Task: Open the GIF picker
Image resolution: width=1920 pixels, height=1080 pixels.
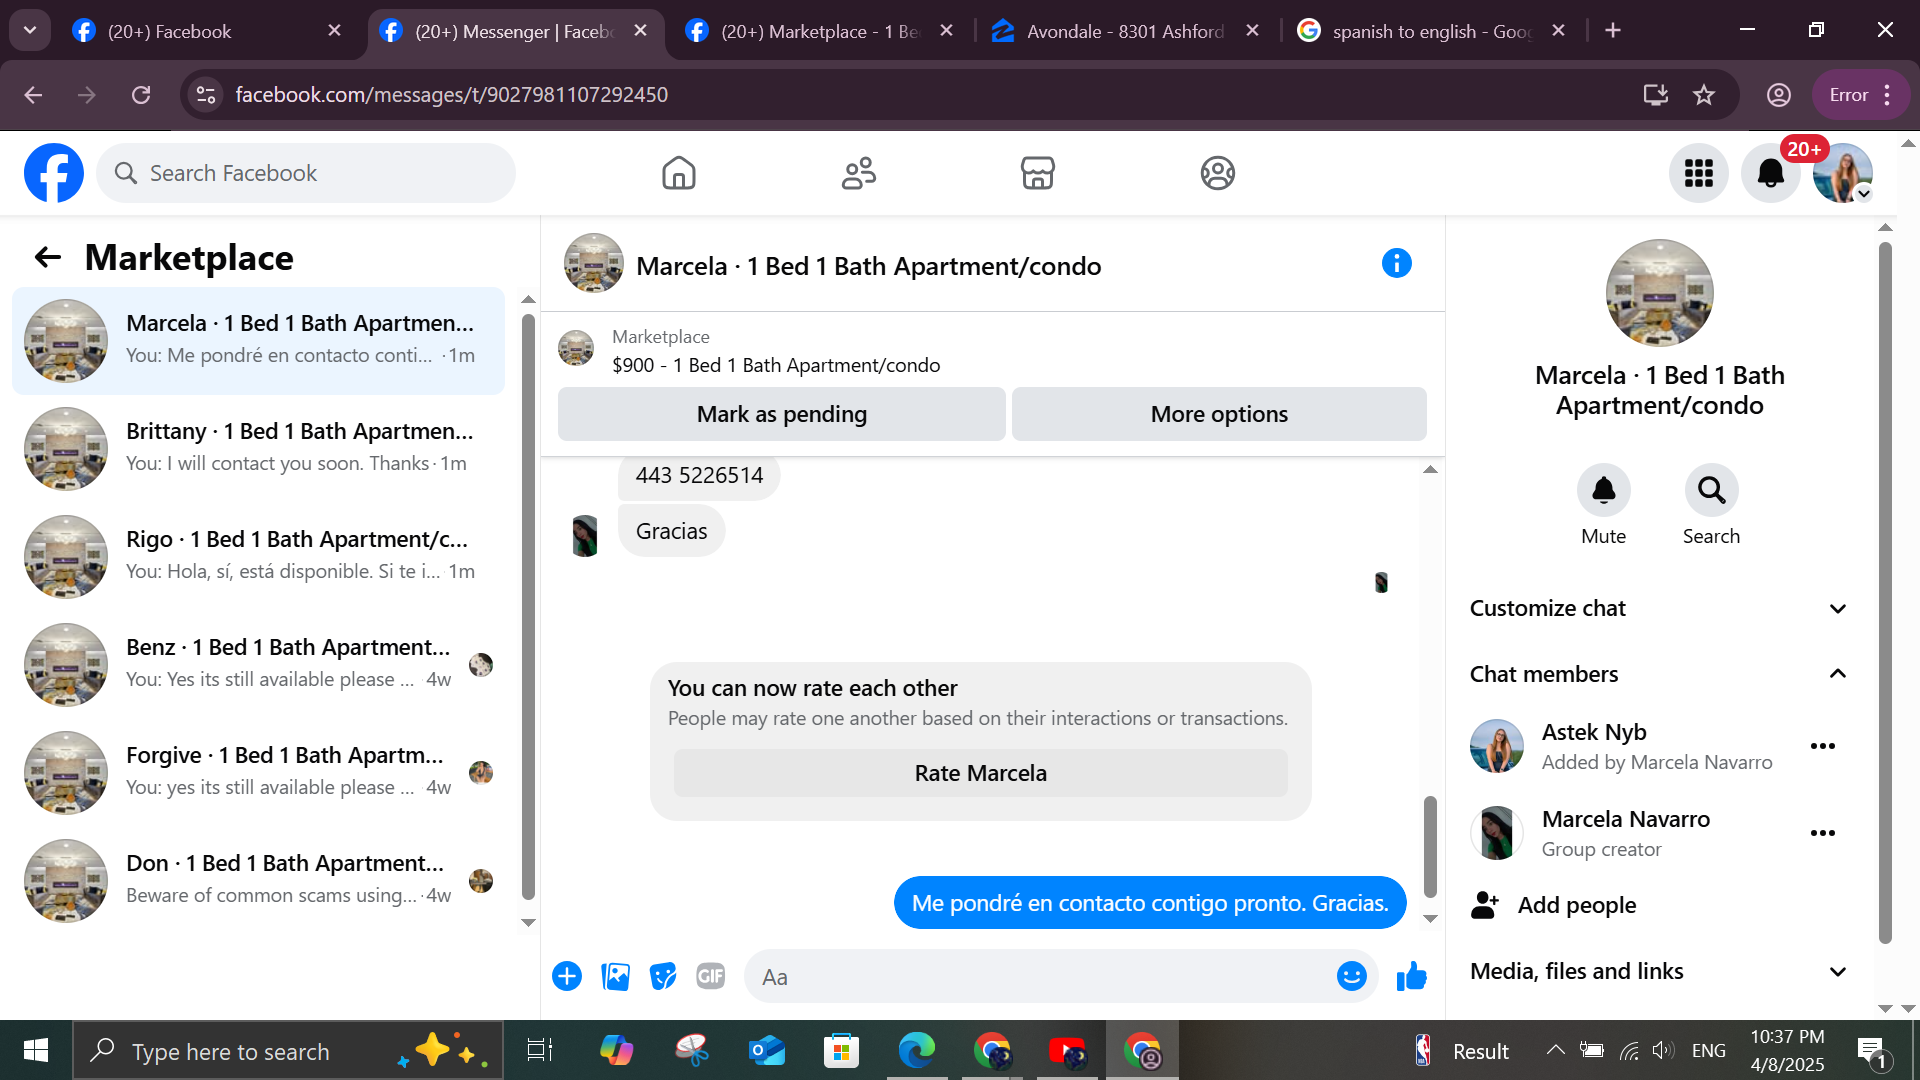Action: 710,976
